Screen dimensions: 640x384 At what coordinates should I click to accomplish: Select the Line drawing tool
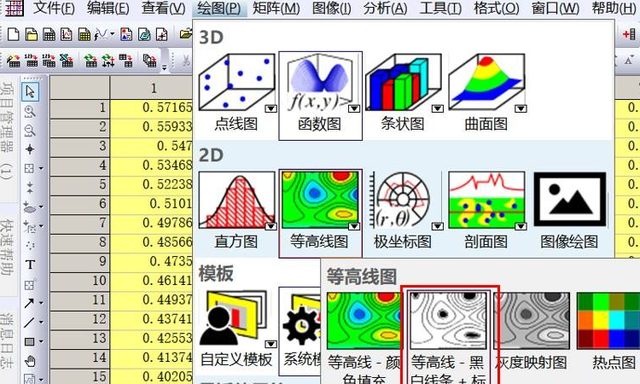pyautogui.click(x=29, y=322)
